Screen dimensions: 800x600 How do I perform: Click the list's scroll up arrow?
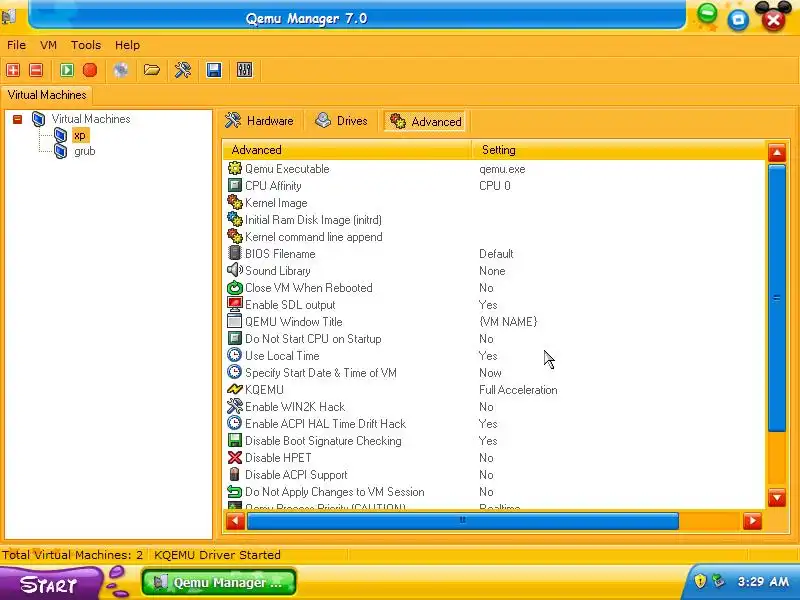[777, 153]
